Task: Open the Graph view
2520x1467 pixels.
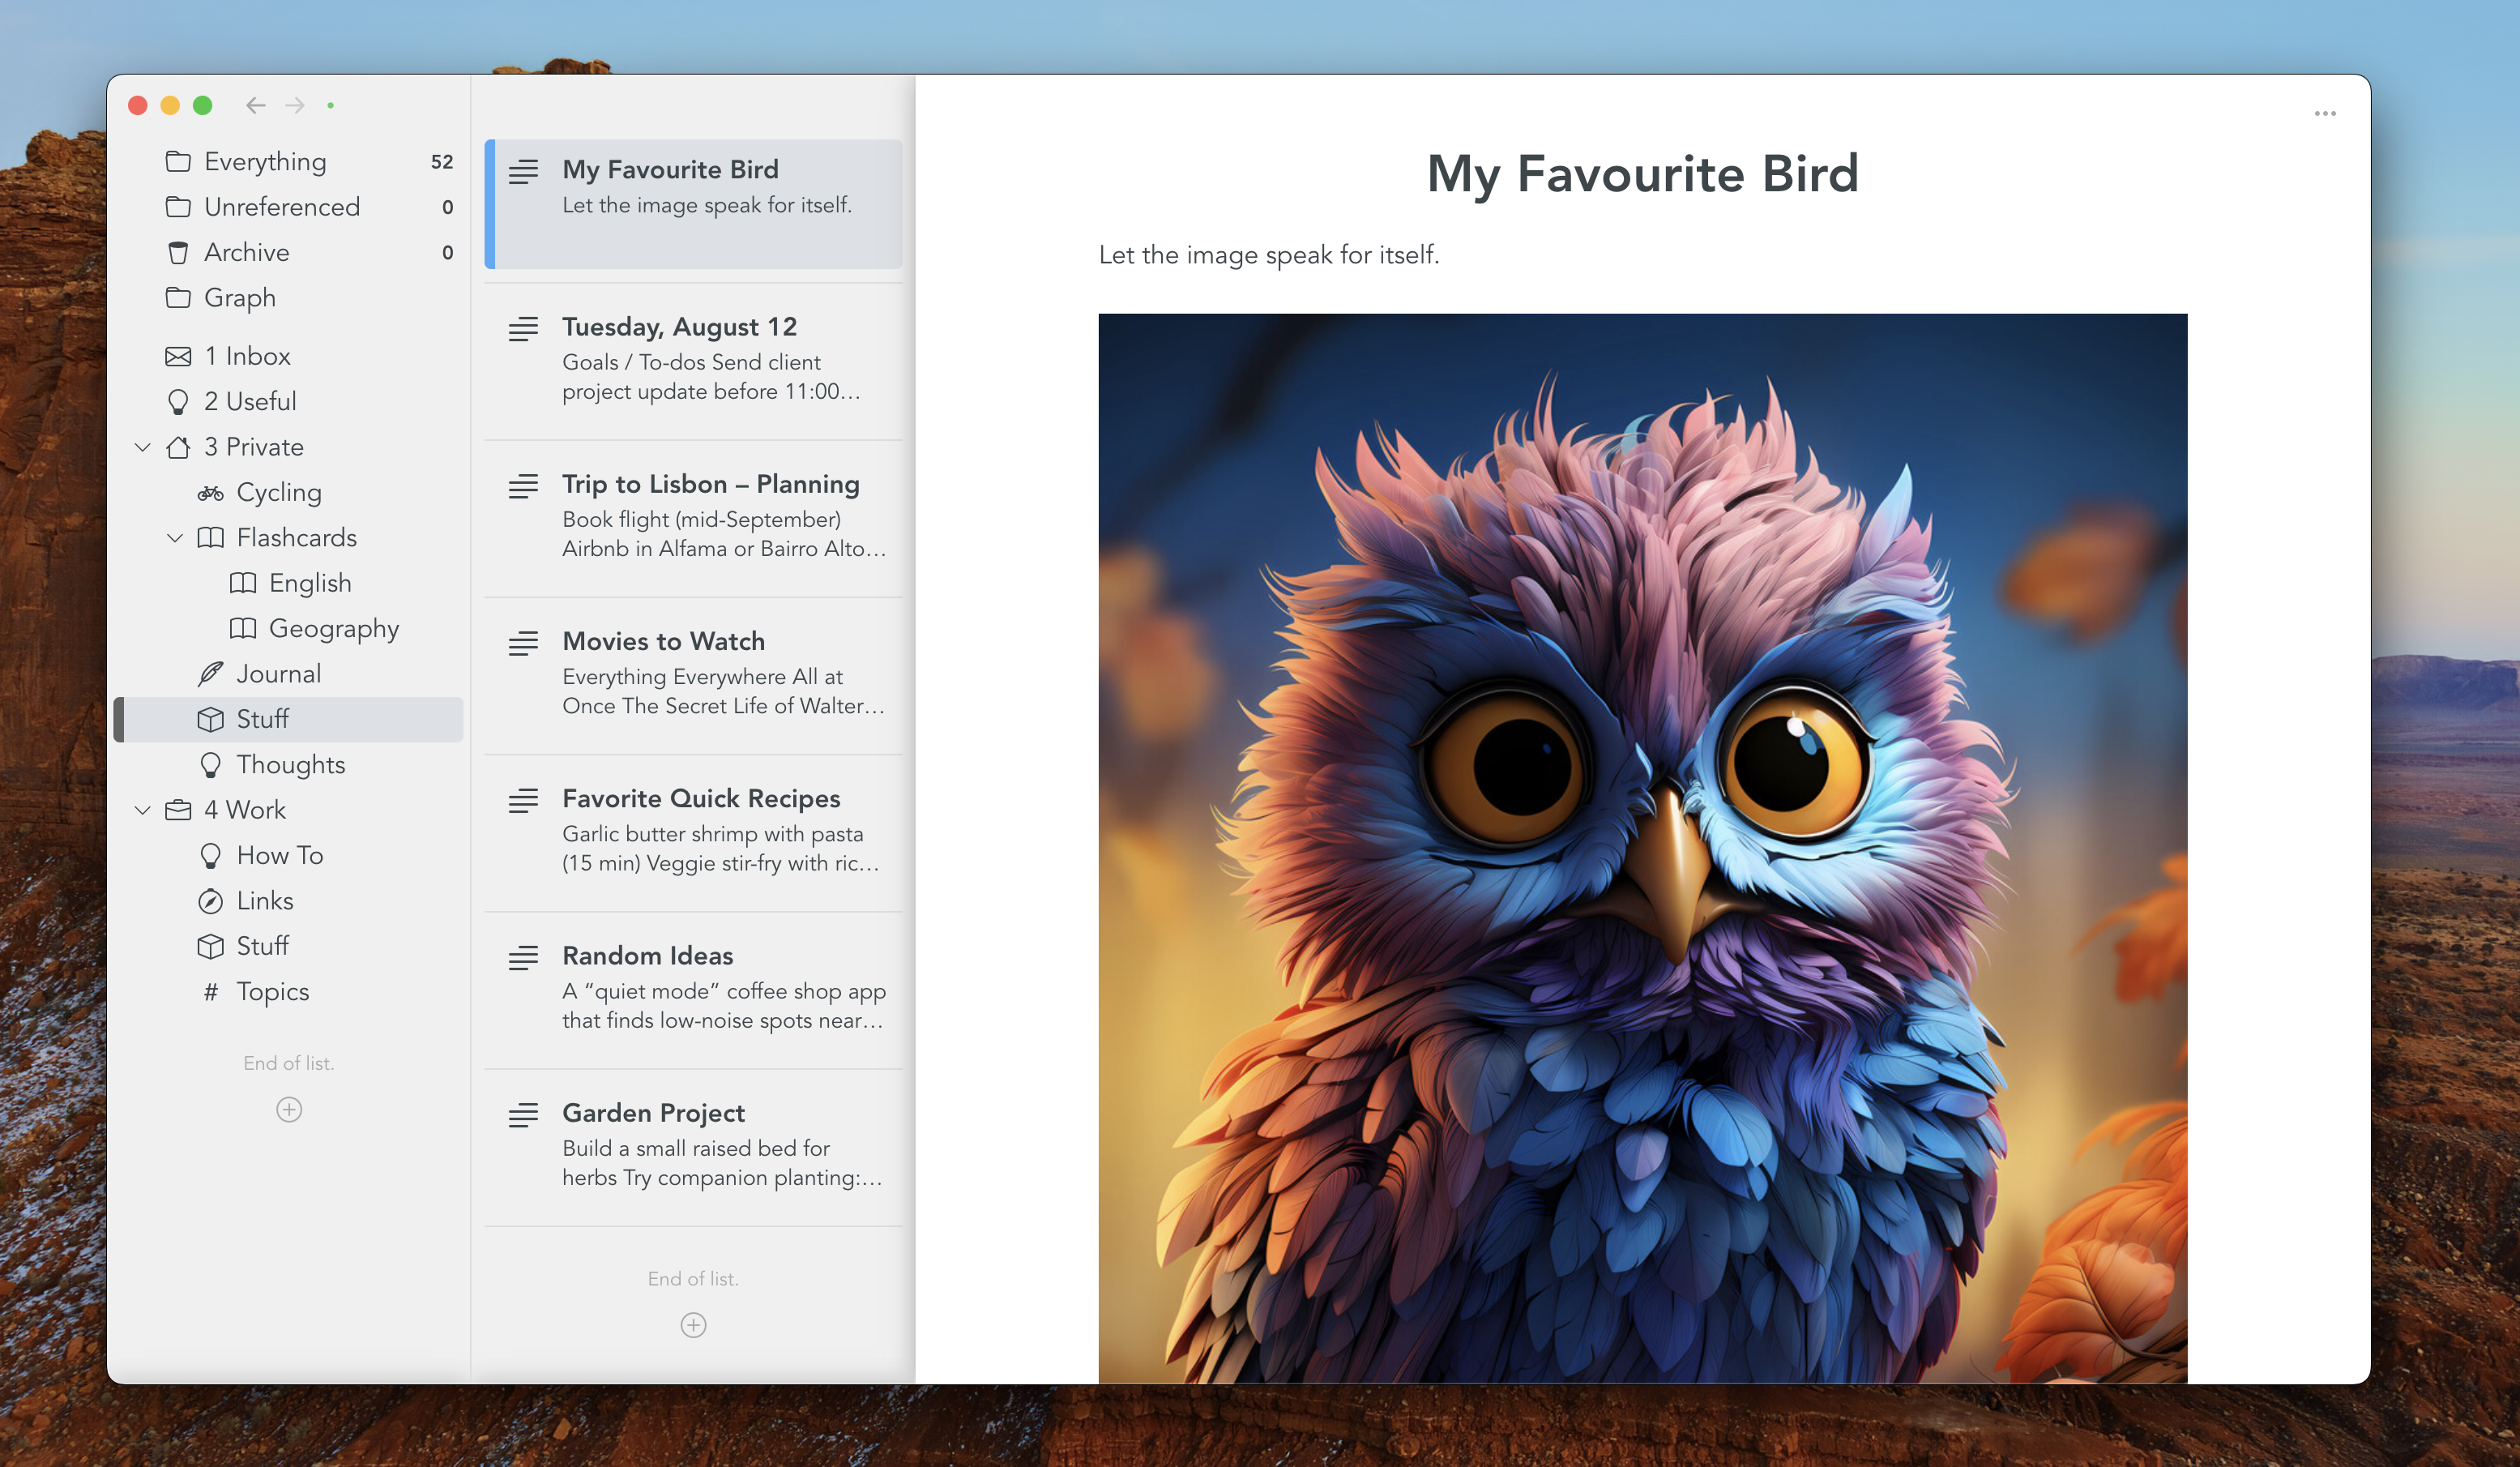Action: point(240,298)
